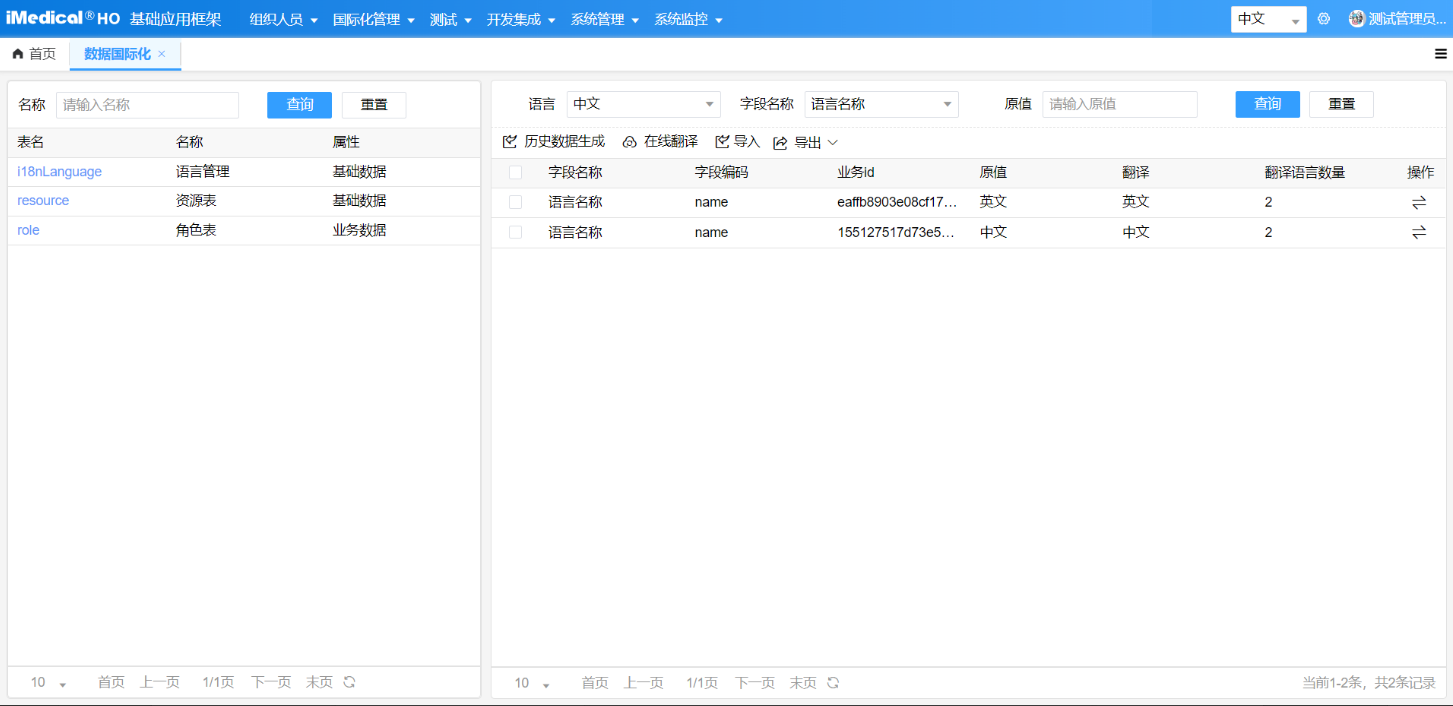Image resolution: width=1453 pixels, height=706 pixels.
Task: Open the 国际化管理 menu
Action: click(373, 20)
